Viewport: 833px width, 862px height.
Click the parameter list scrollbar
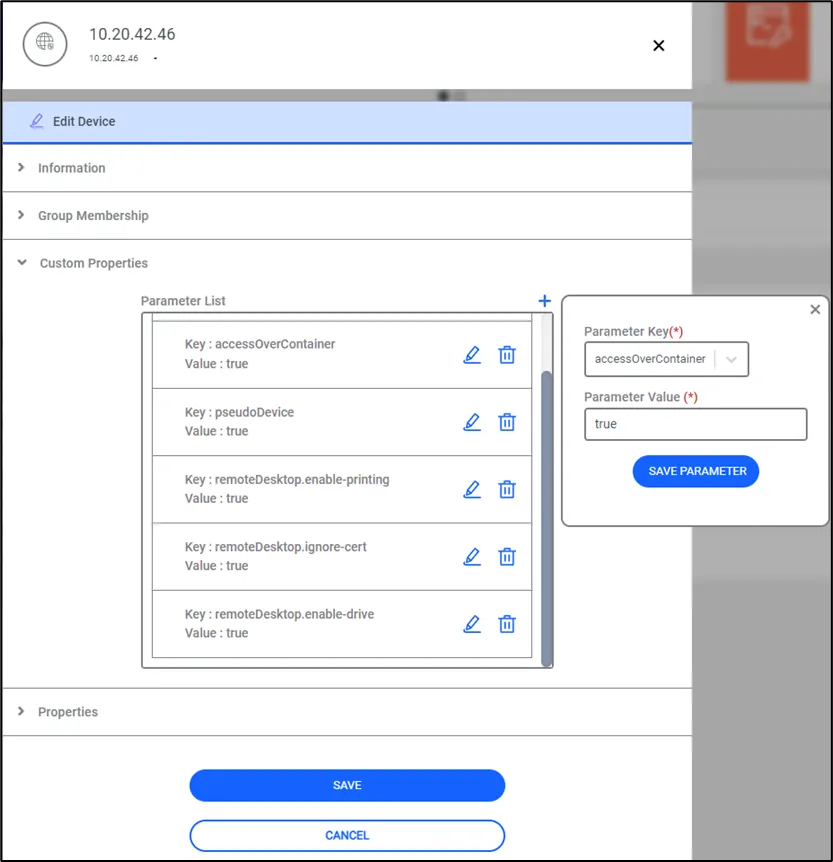[547, 518]
